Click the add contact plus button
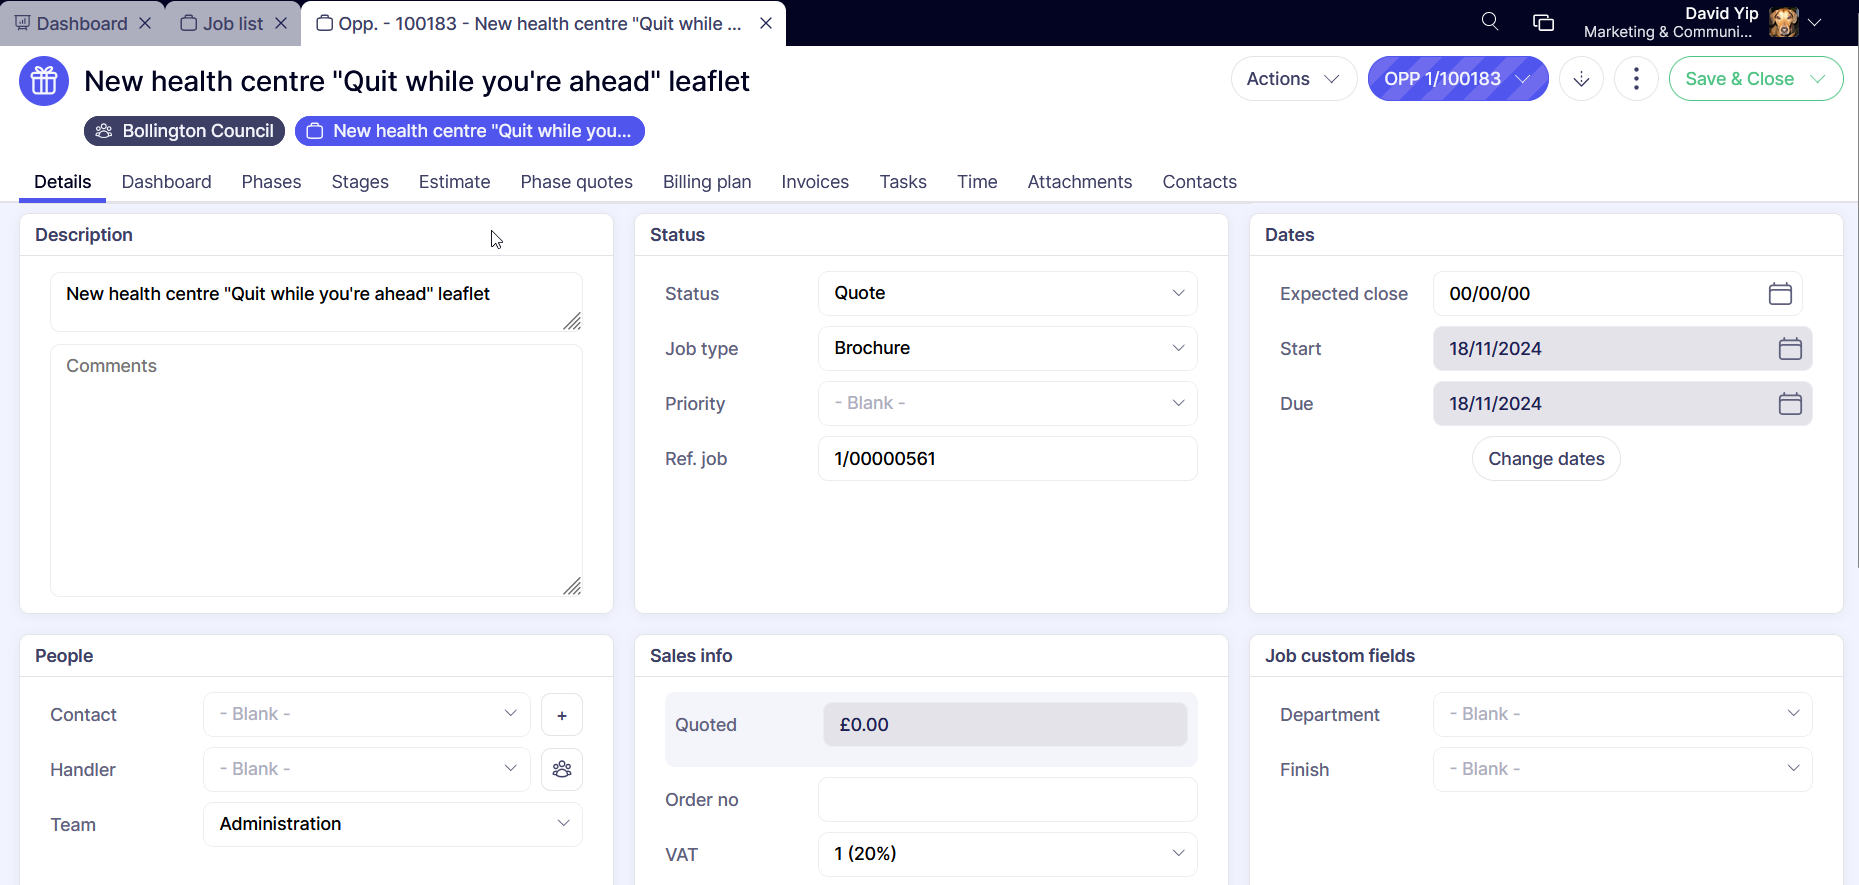This screenshot has width=1859, height=885. 562,715
